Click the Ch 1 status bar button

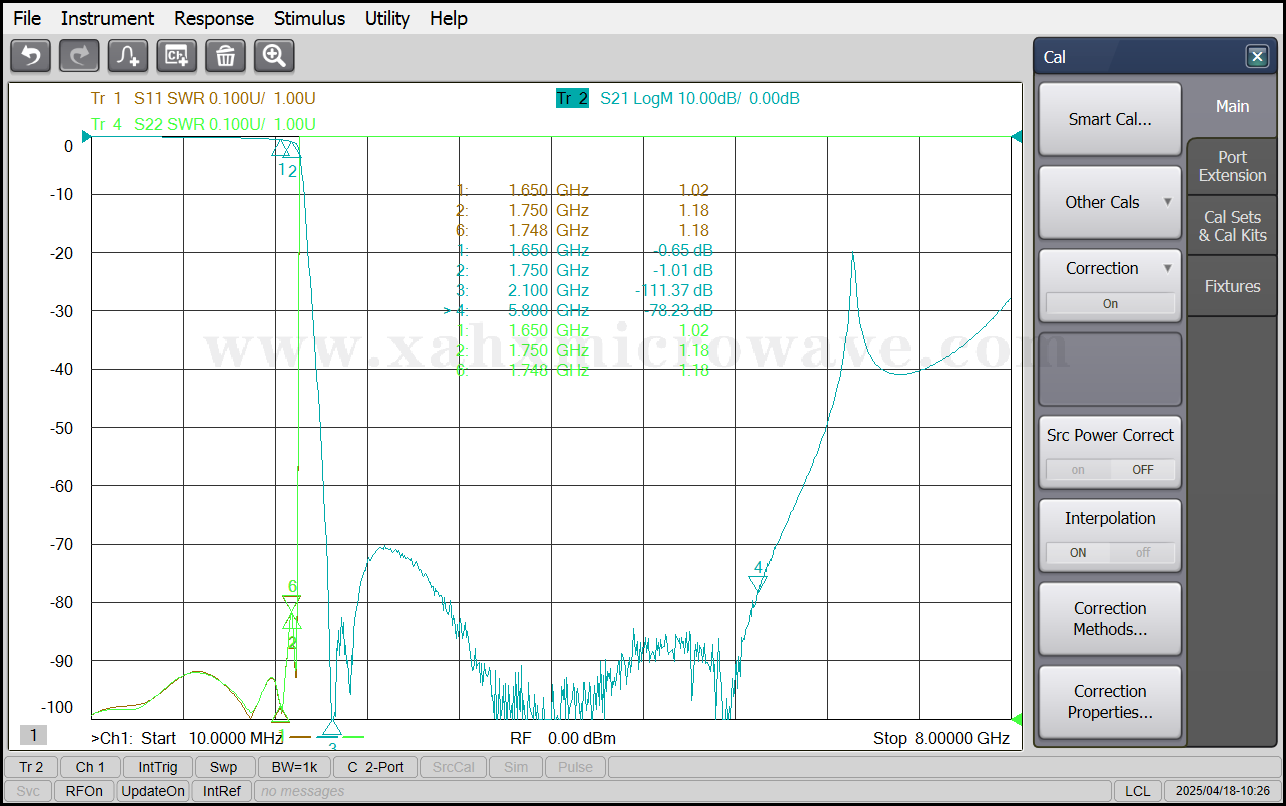click(90, 767)
